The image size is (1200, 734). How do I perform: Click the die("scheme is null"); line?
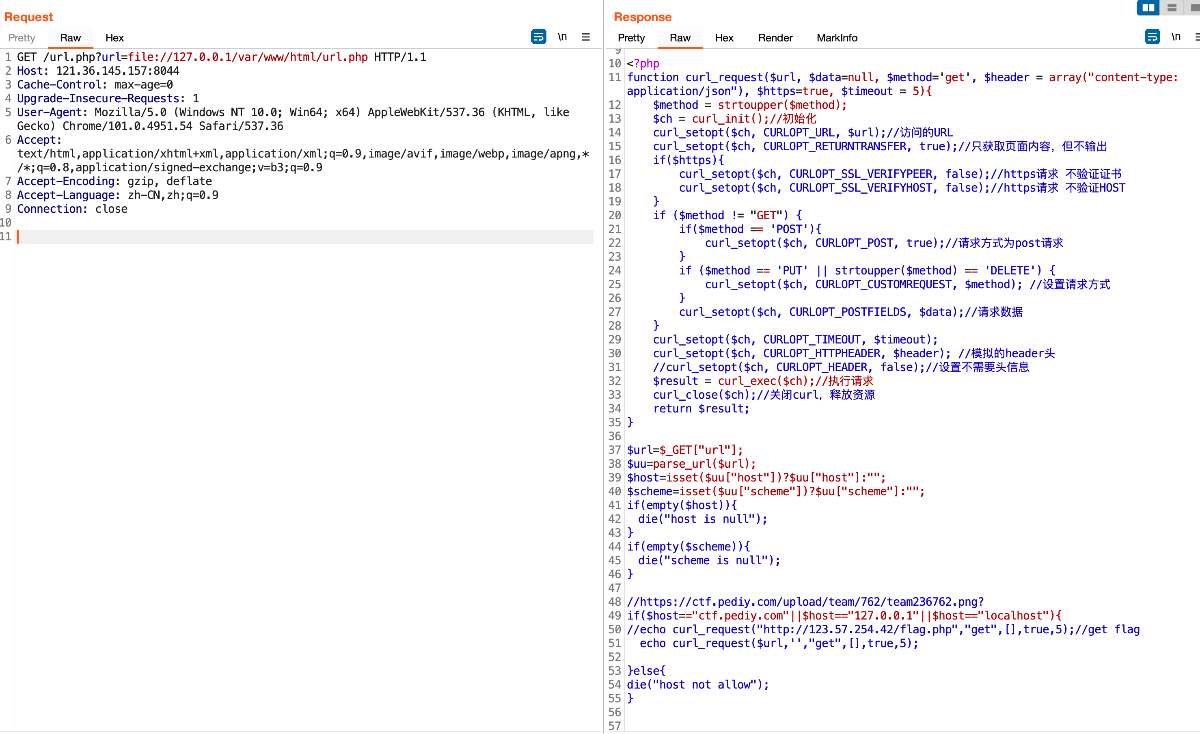point(710,560)
